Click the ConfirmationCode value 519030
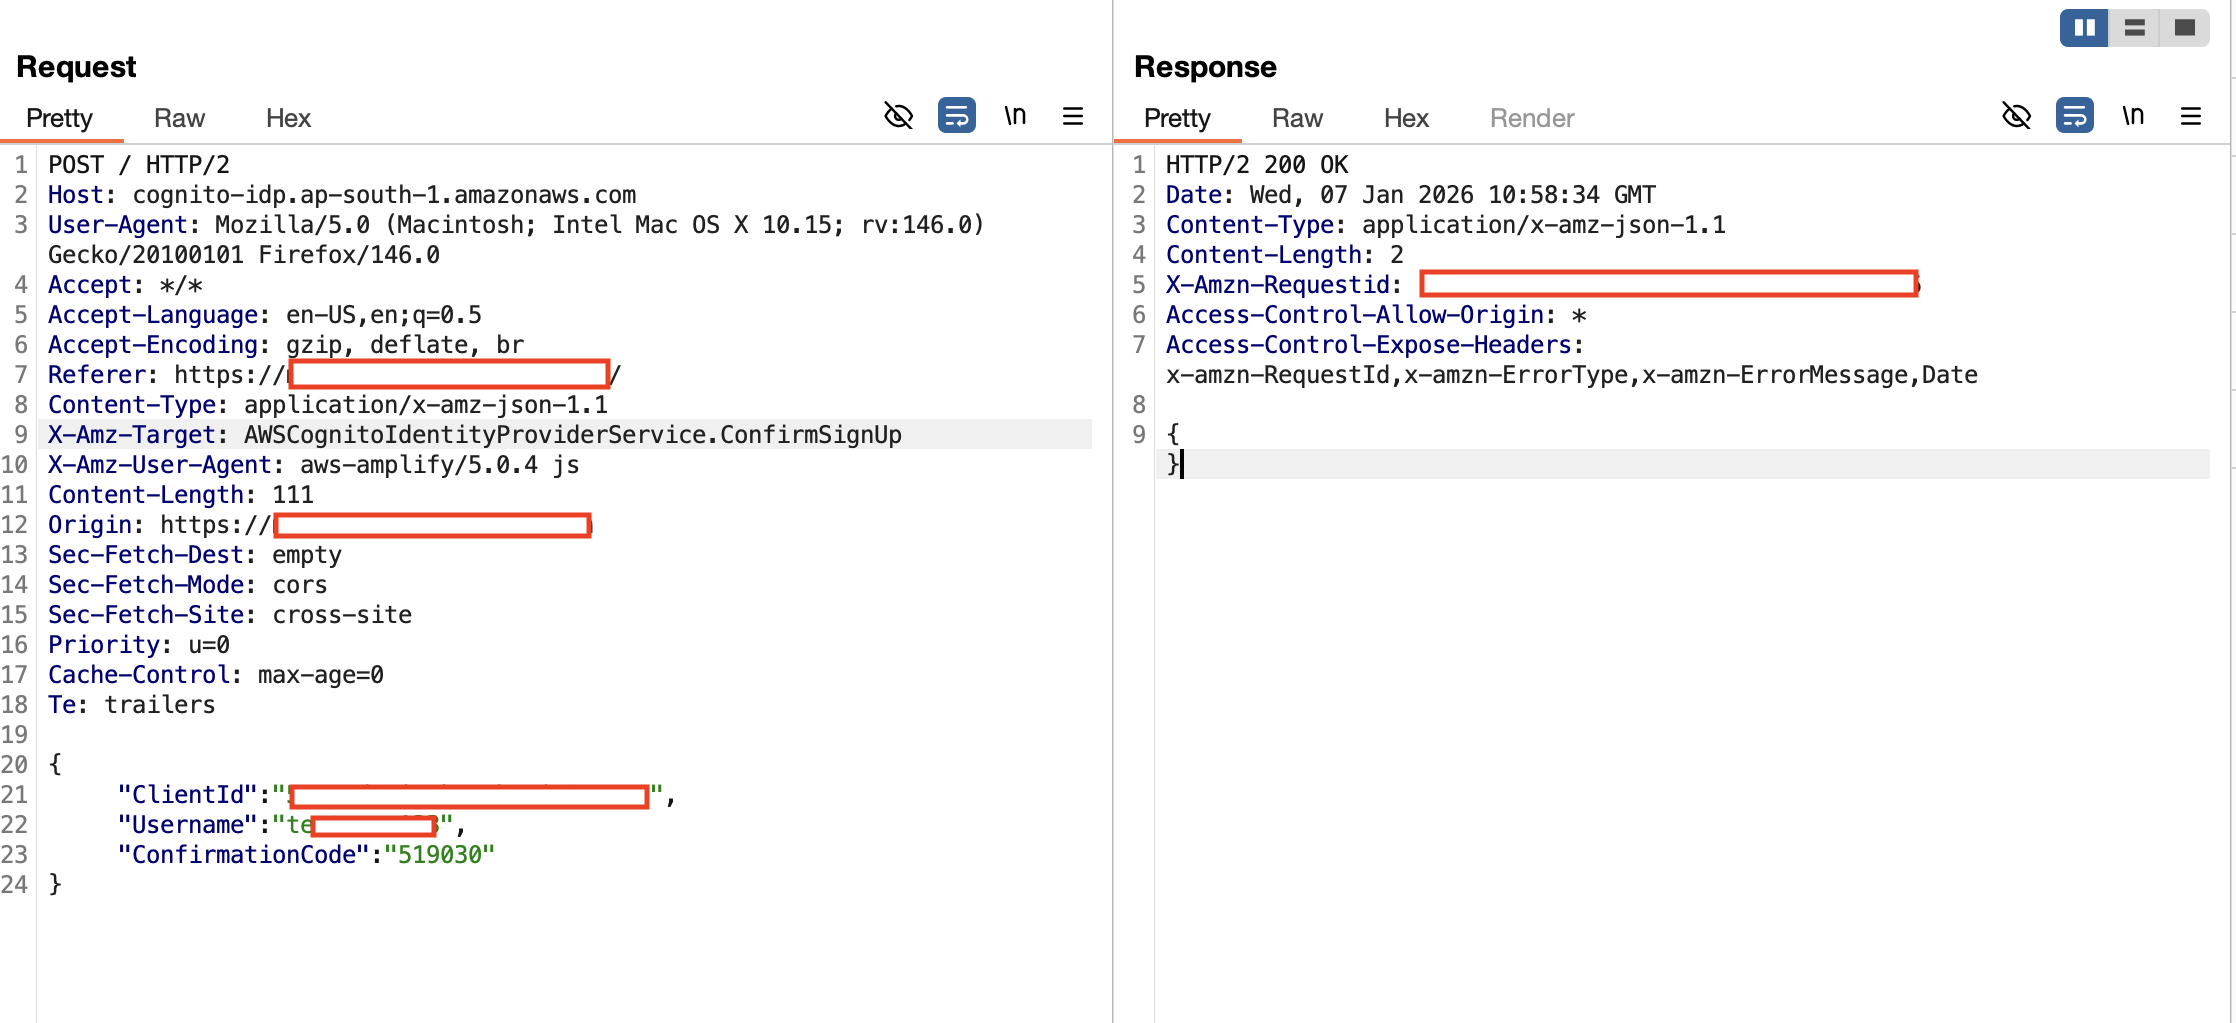Viewport: 2236px width, 1023px height. pos(439,855)
